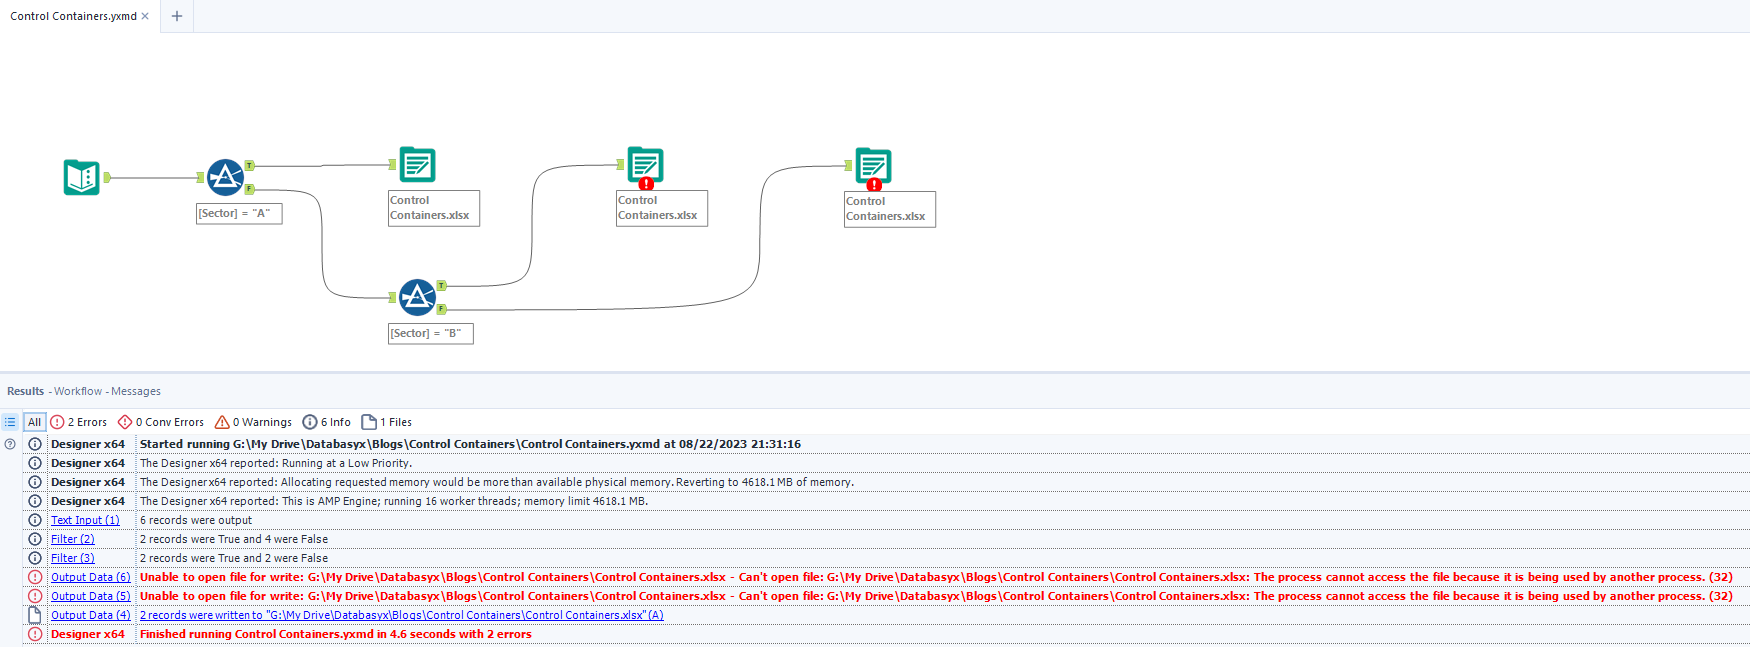Select 'Allocating requested memory' message
This screenshot has height=647, width=1750.
point(497,482)
